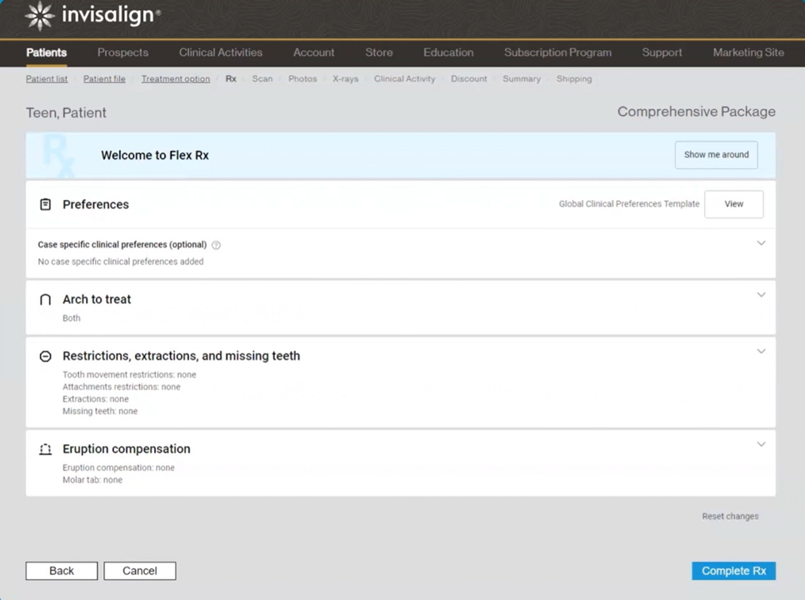The height and width of the screenshot is (600, 805).
Task: Click the Complete Rx button
Action: (733, 571)
